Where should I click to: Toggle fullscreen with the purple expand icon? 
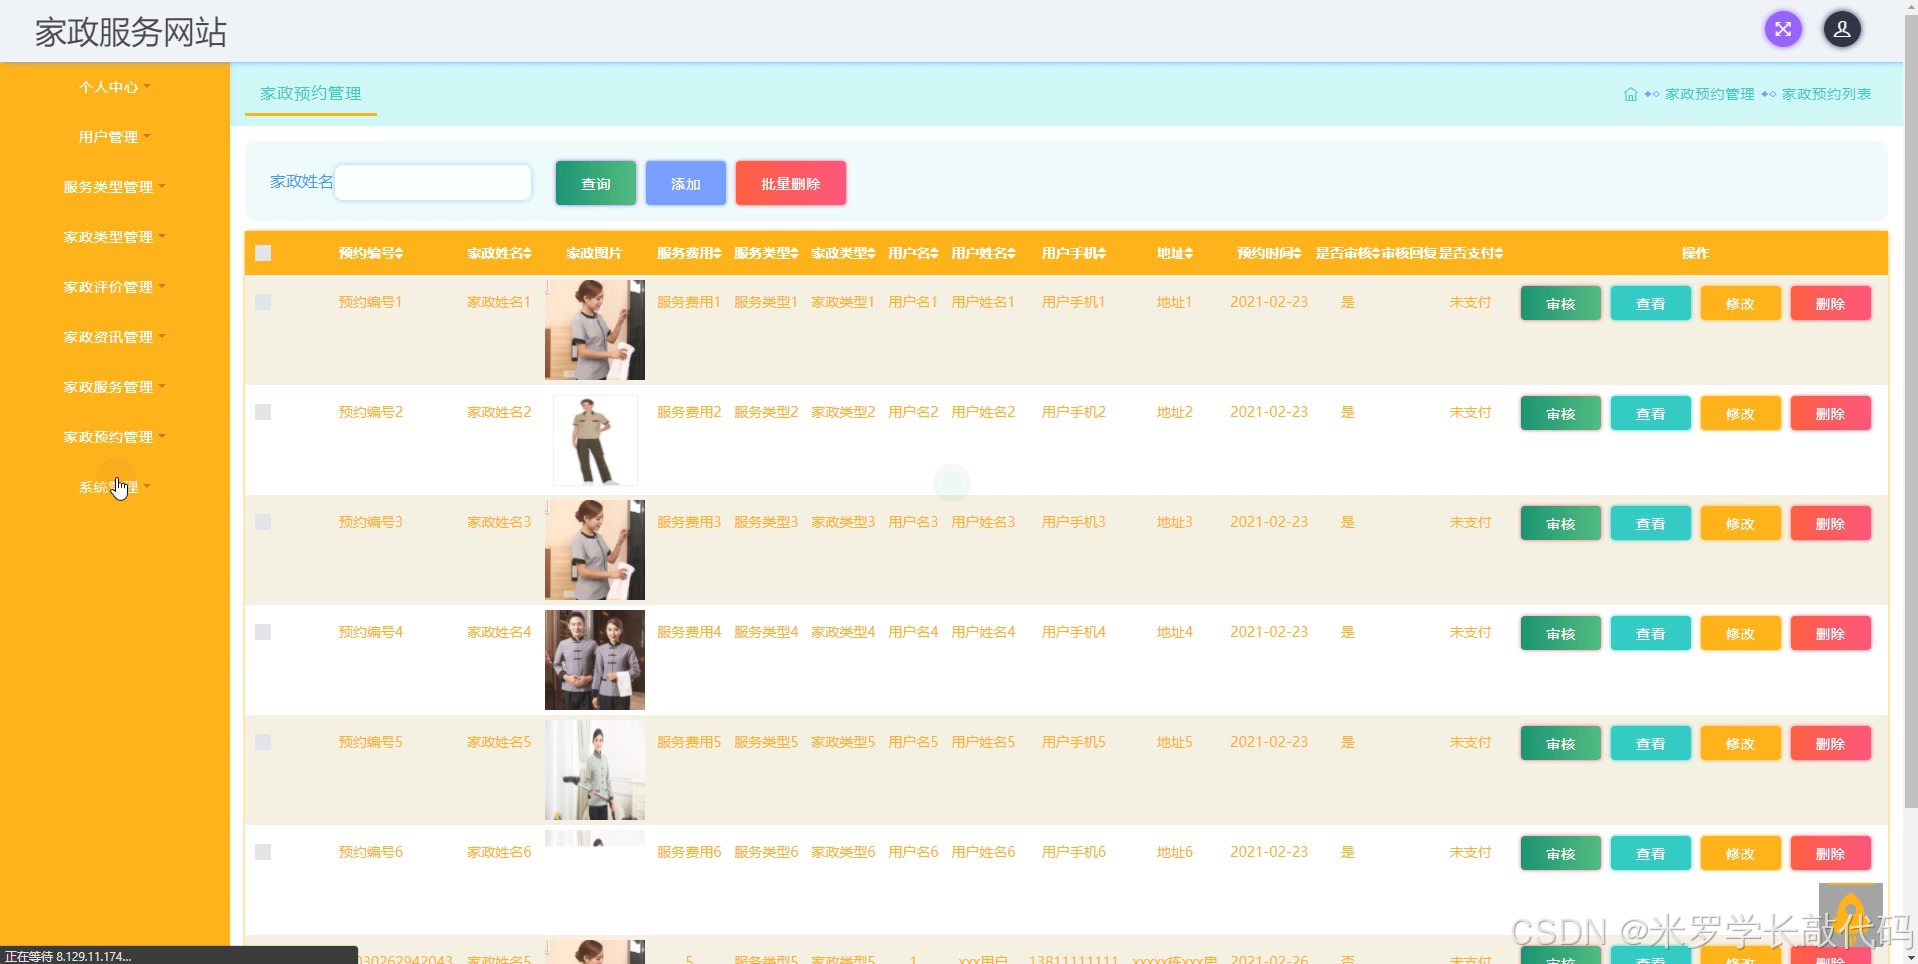click(1782, 29)
